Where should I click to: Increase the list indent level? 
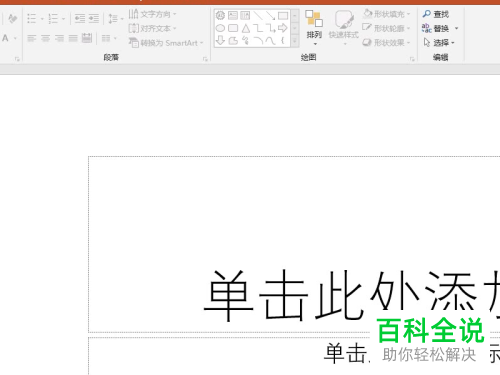94,18
